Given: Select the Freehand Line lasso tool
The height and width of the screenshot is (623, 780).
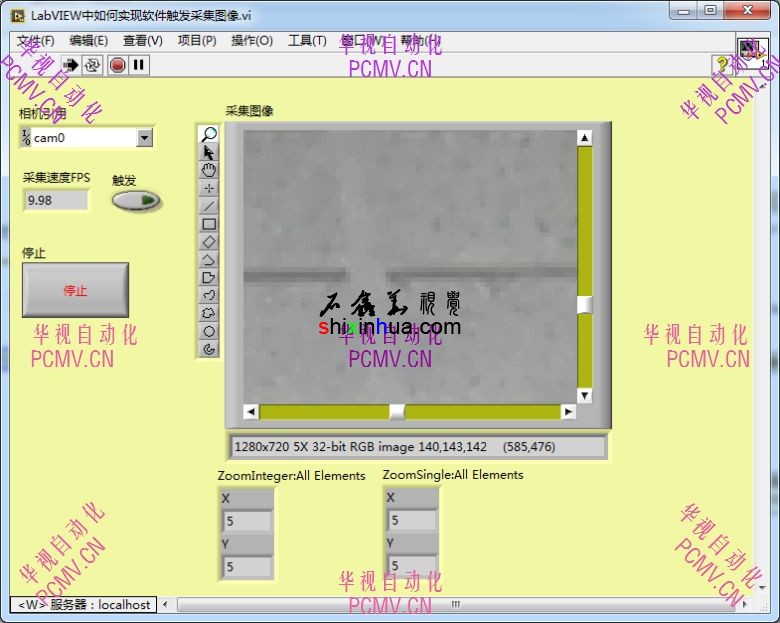Looking at the screenshot, I should 209,296.
